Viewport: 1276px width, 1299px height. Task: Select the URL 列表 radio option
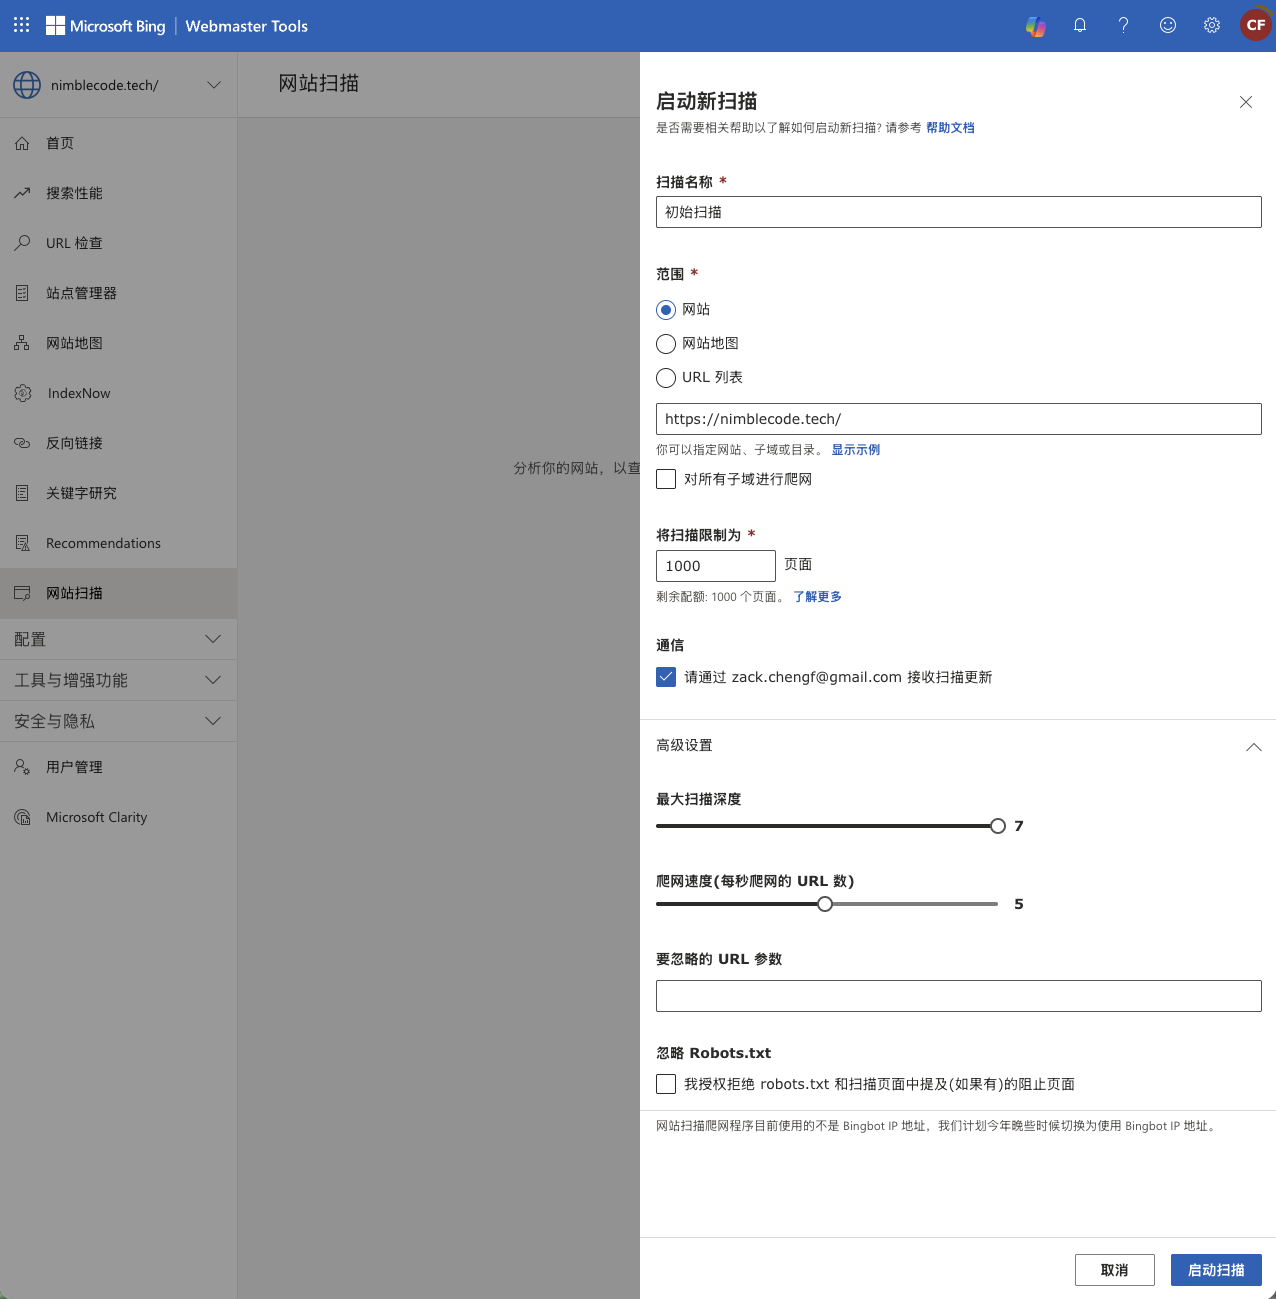coord(666,378)
